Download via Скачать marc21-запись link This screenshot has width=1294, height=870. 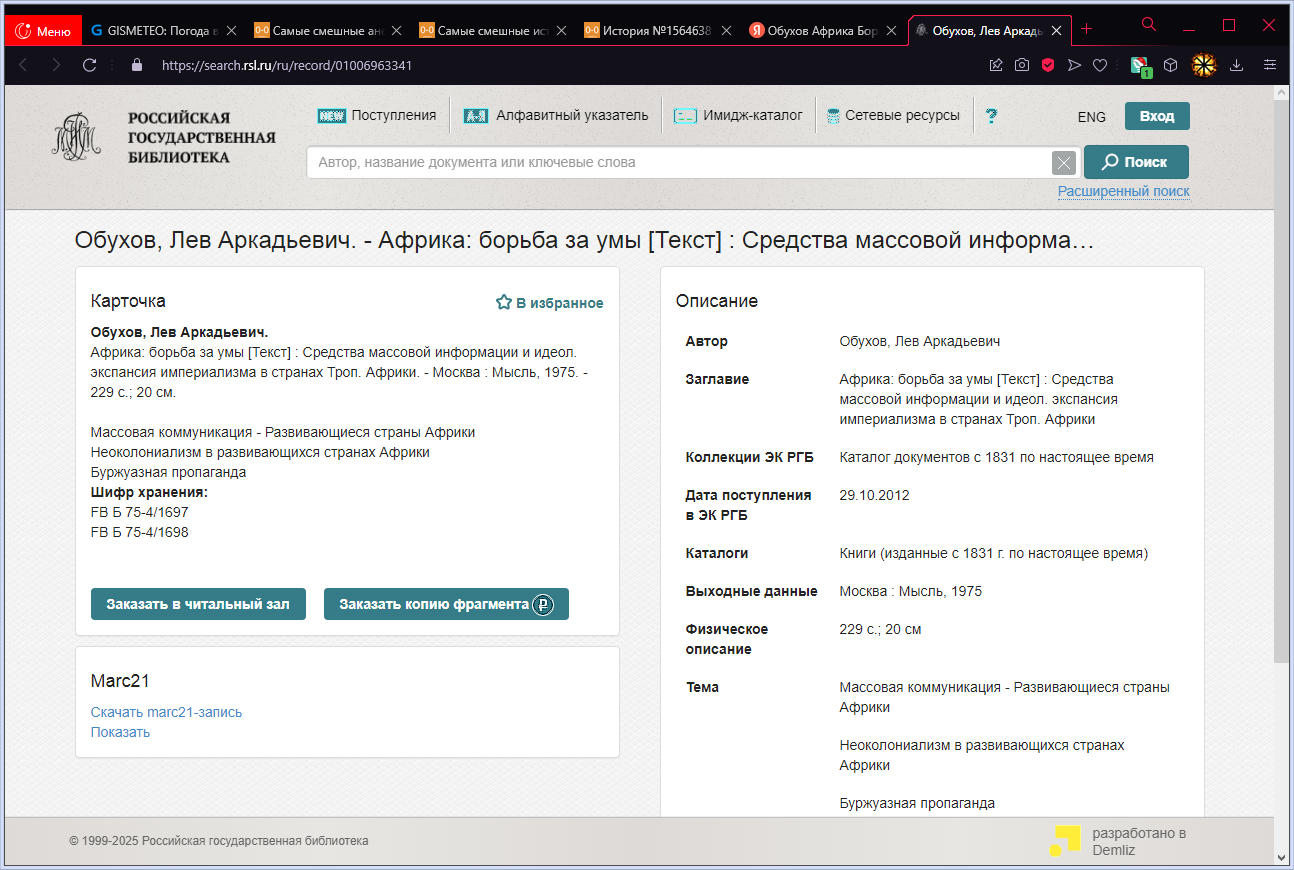point(166,712)
